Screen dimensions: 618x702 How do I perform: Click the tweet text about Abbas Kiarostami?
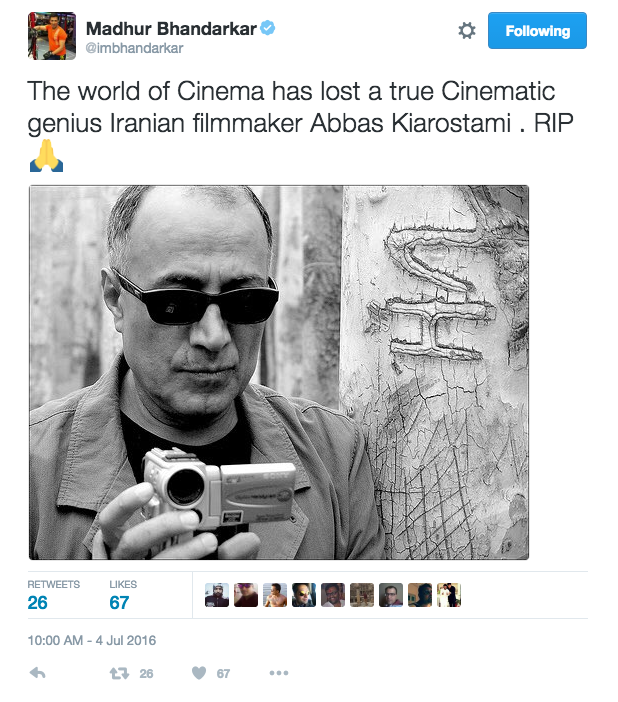click(290, 108)
